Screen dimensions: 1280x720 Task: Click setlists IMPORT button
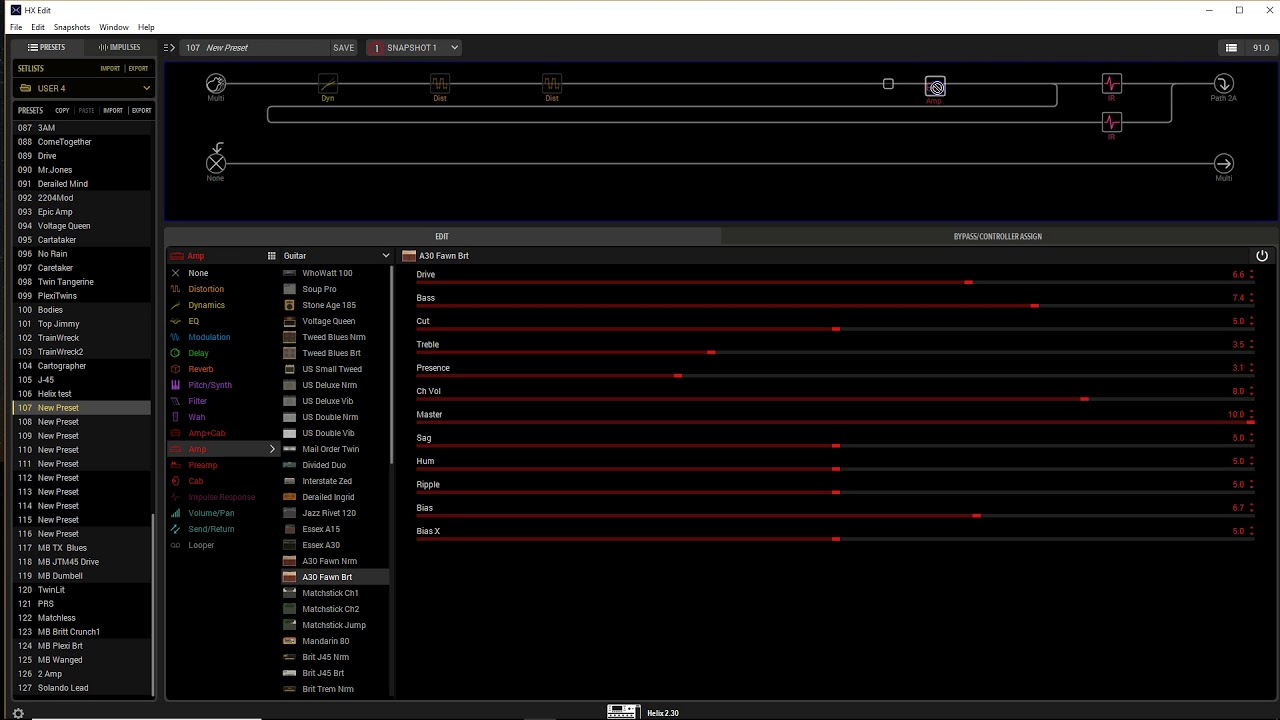coord(110,69)
